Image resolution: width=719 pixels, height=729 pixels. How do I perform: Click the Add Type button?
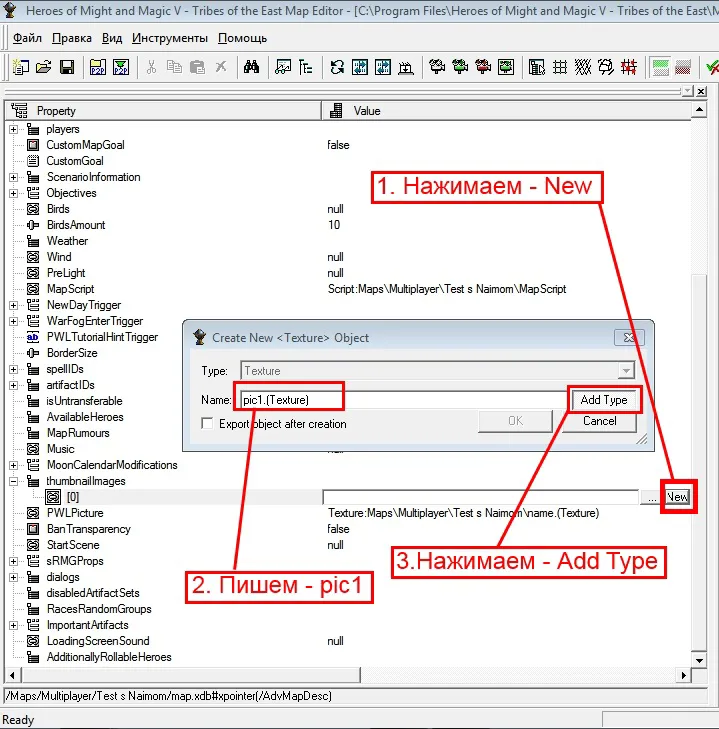tap(604, 400)
